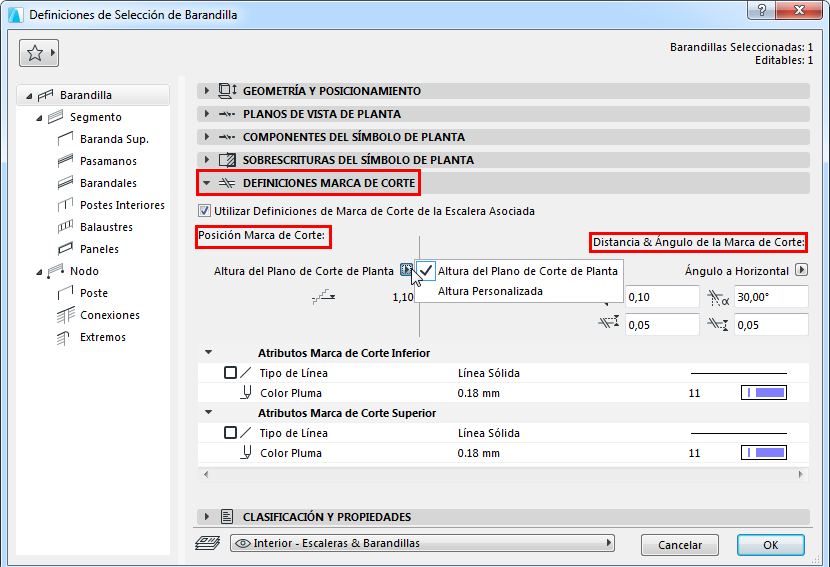Click Superior Línea Sólida line preview
The width and height of the screenshot is (830, 567).
(x=739, y=433)
